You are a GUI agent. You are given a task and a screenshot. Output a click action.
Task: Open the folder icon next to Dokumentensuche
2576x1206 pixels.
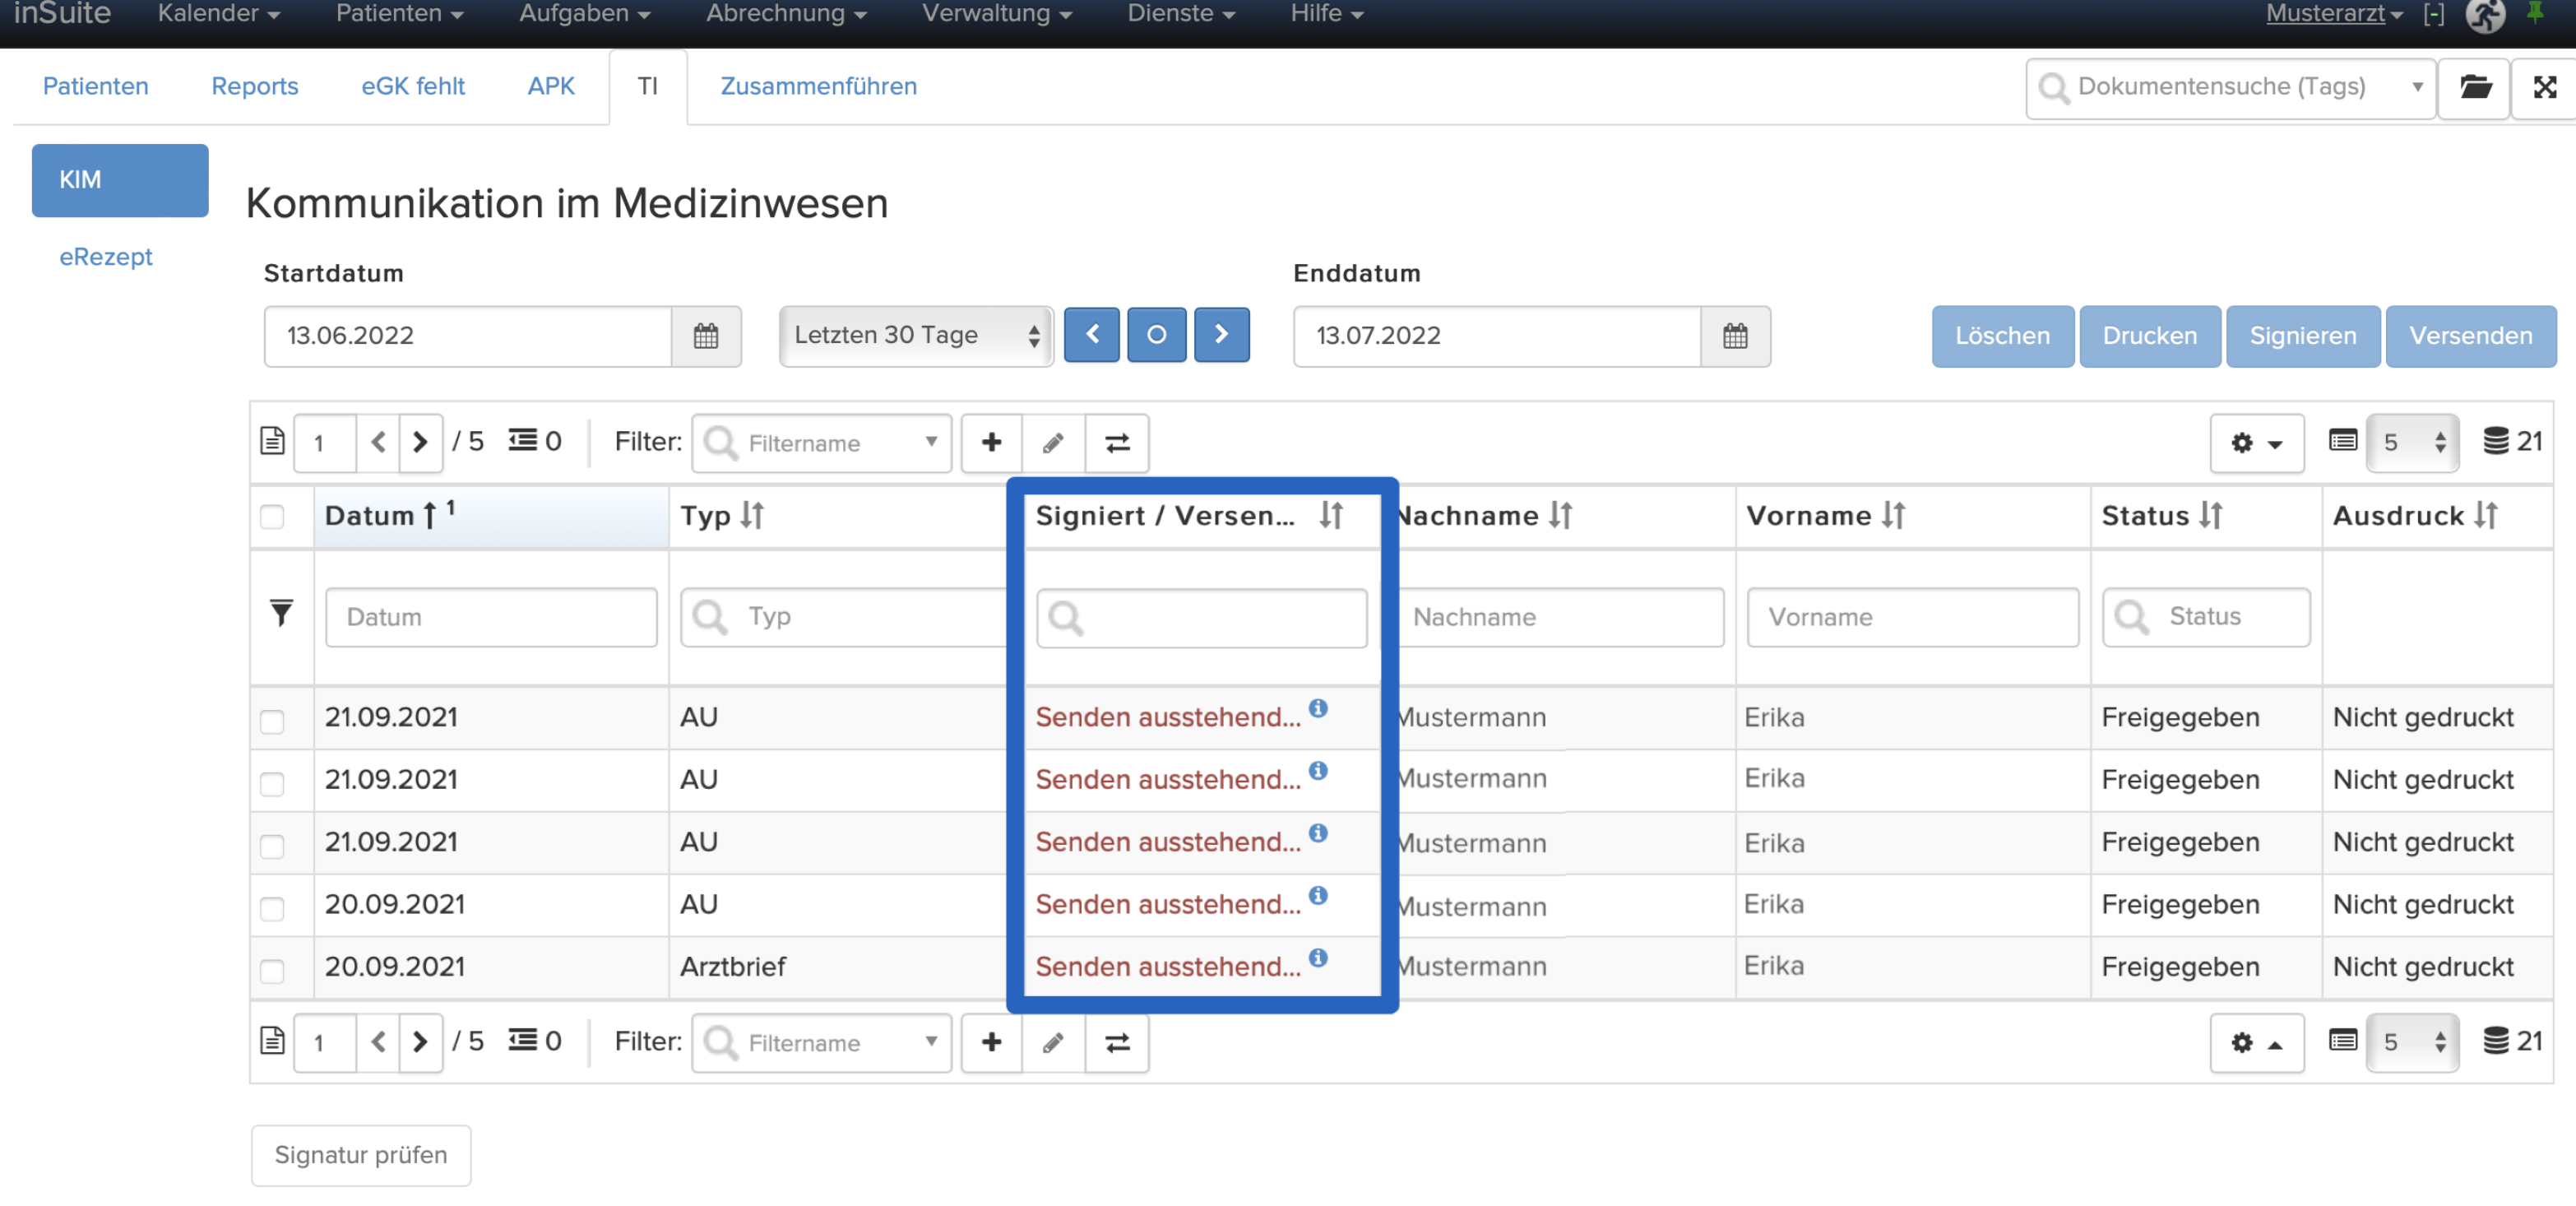tap(2474, 87)
